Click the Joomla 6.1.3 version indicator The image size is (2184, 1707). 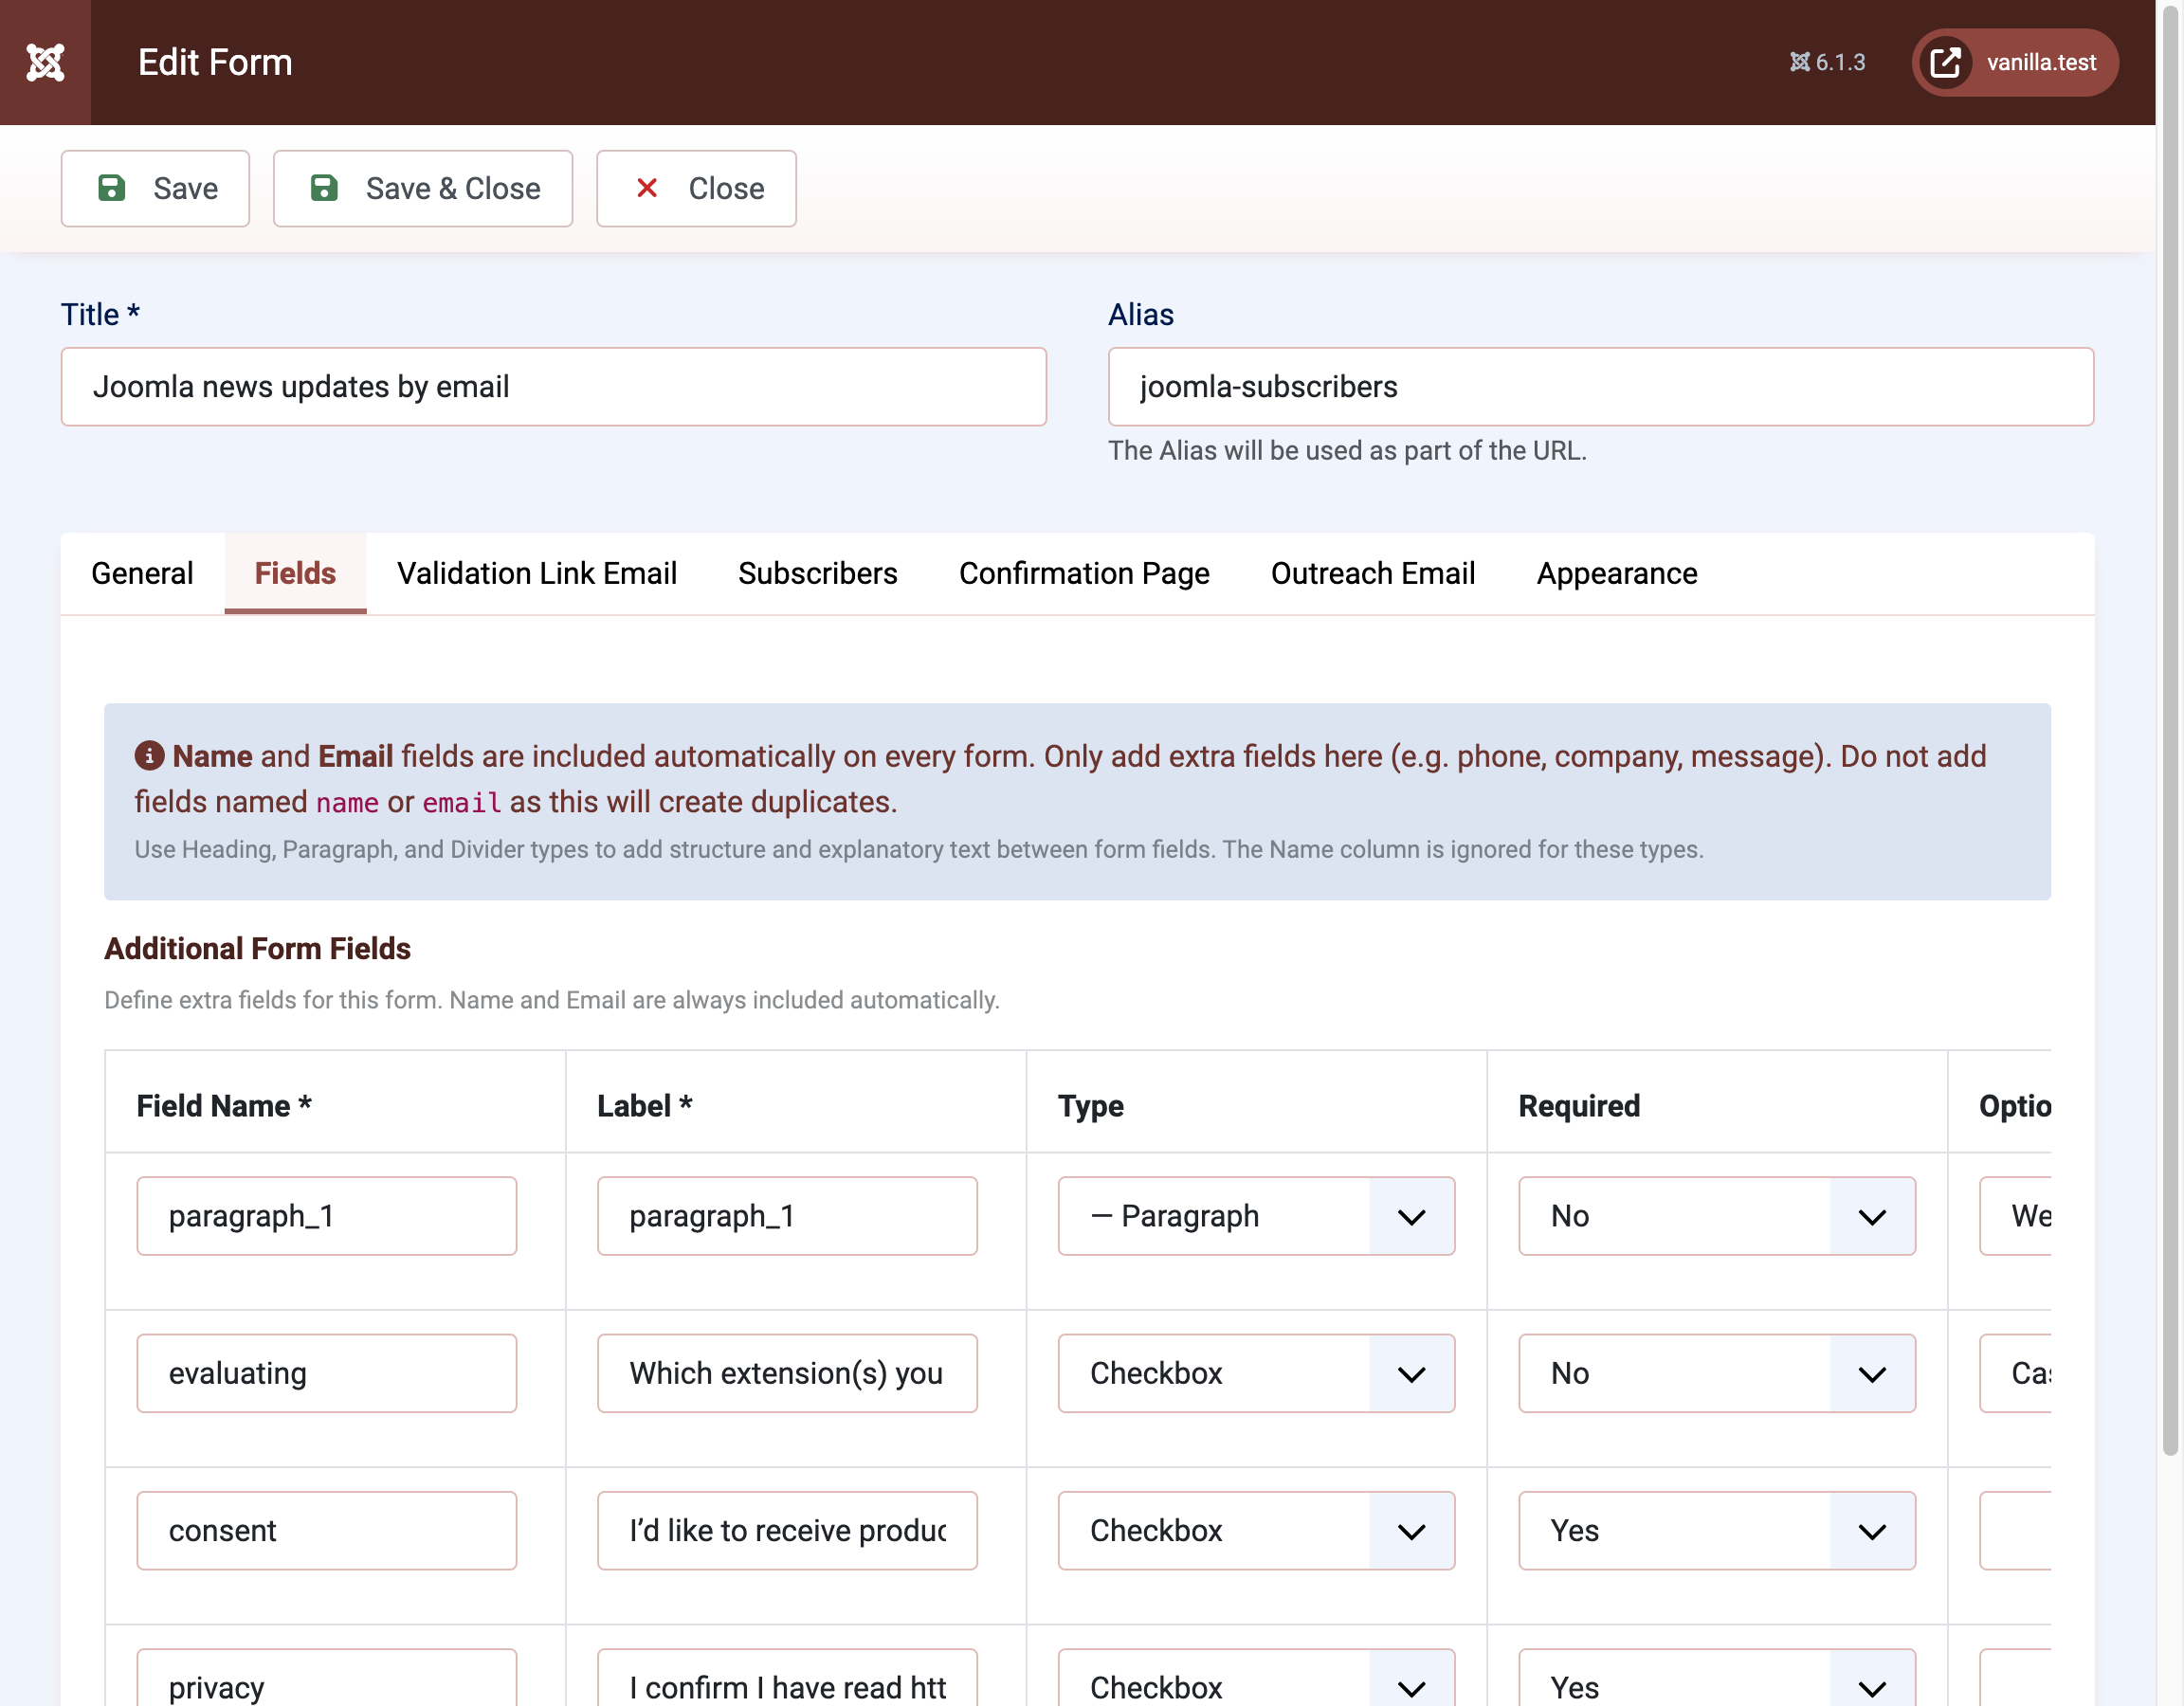(1827, 62)
